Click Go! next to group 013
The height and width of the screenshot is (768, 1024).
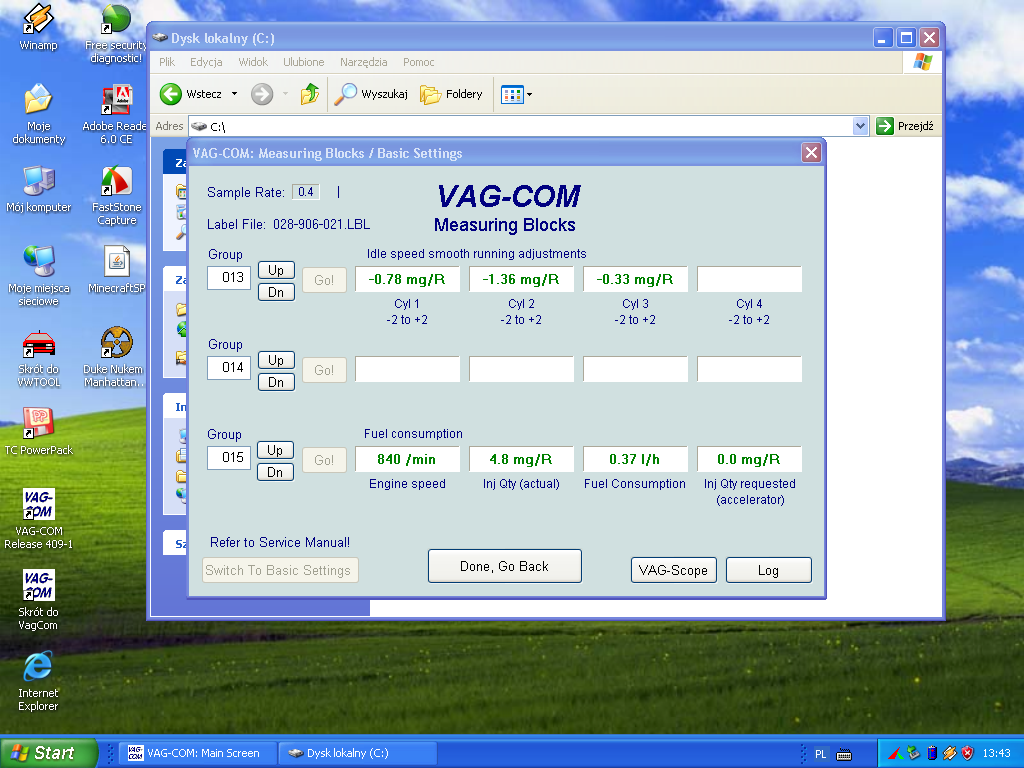pyautogui.click(x=324, y=280)
